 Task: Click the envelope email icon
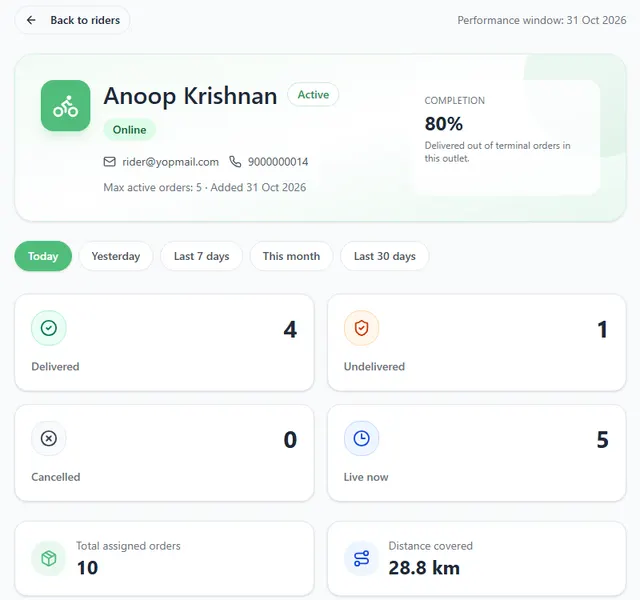pos(109,162)
